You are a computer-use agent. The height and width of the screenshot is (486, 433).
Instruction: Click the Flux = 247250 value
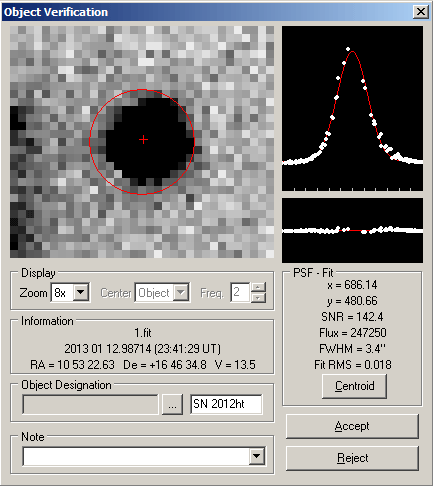(x=352, y=333)
